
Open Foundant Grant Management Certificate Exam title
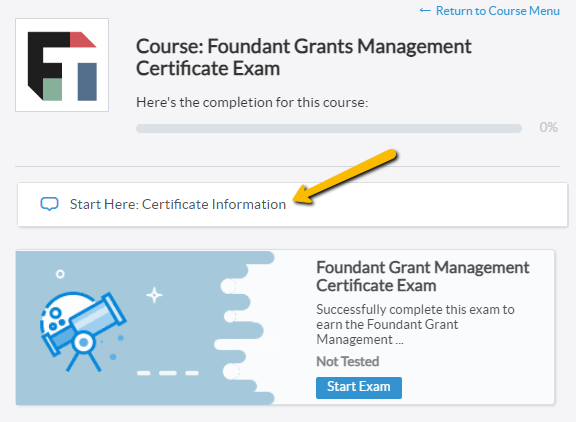pyautogui.click(x=422, y=276)
